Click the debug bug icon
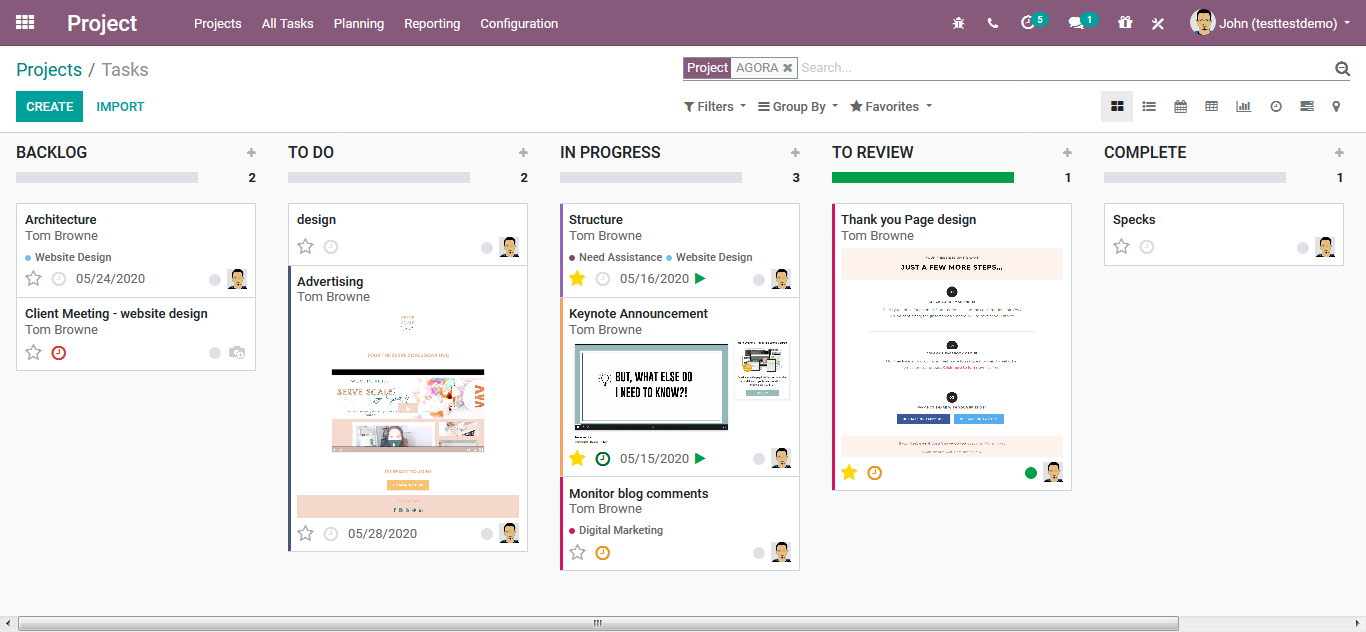 click(959, 23)
